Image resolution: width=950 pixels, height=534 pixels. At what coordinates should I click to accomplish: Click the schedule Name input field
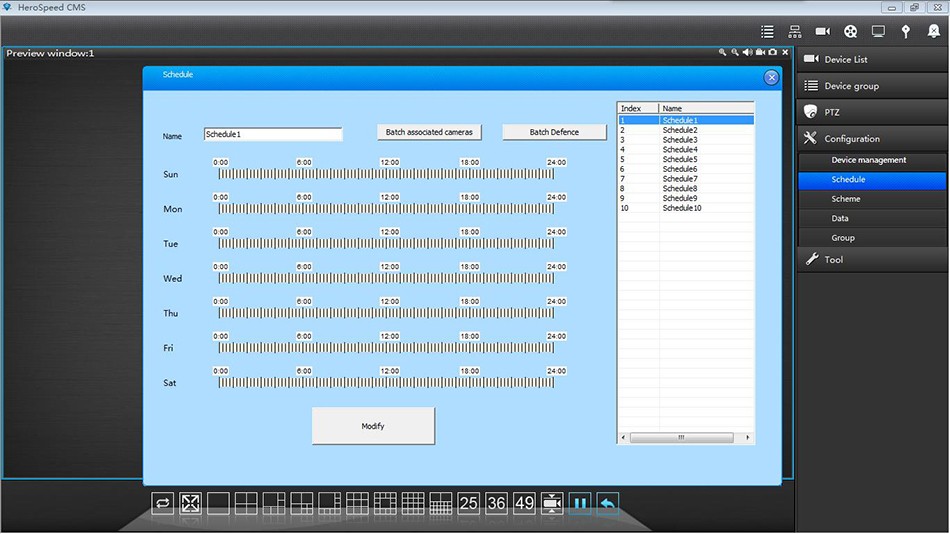click(x=272, y=134)
